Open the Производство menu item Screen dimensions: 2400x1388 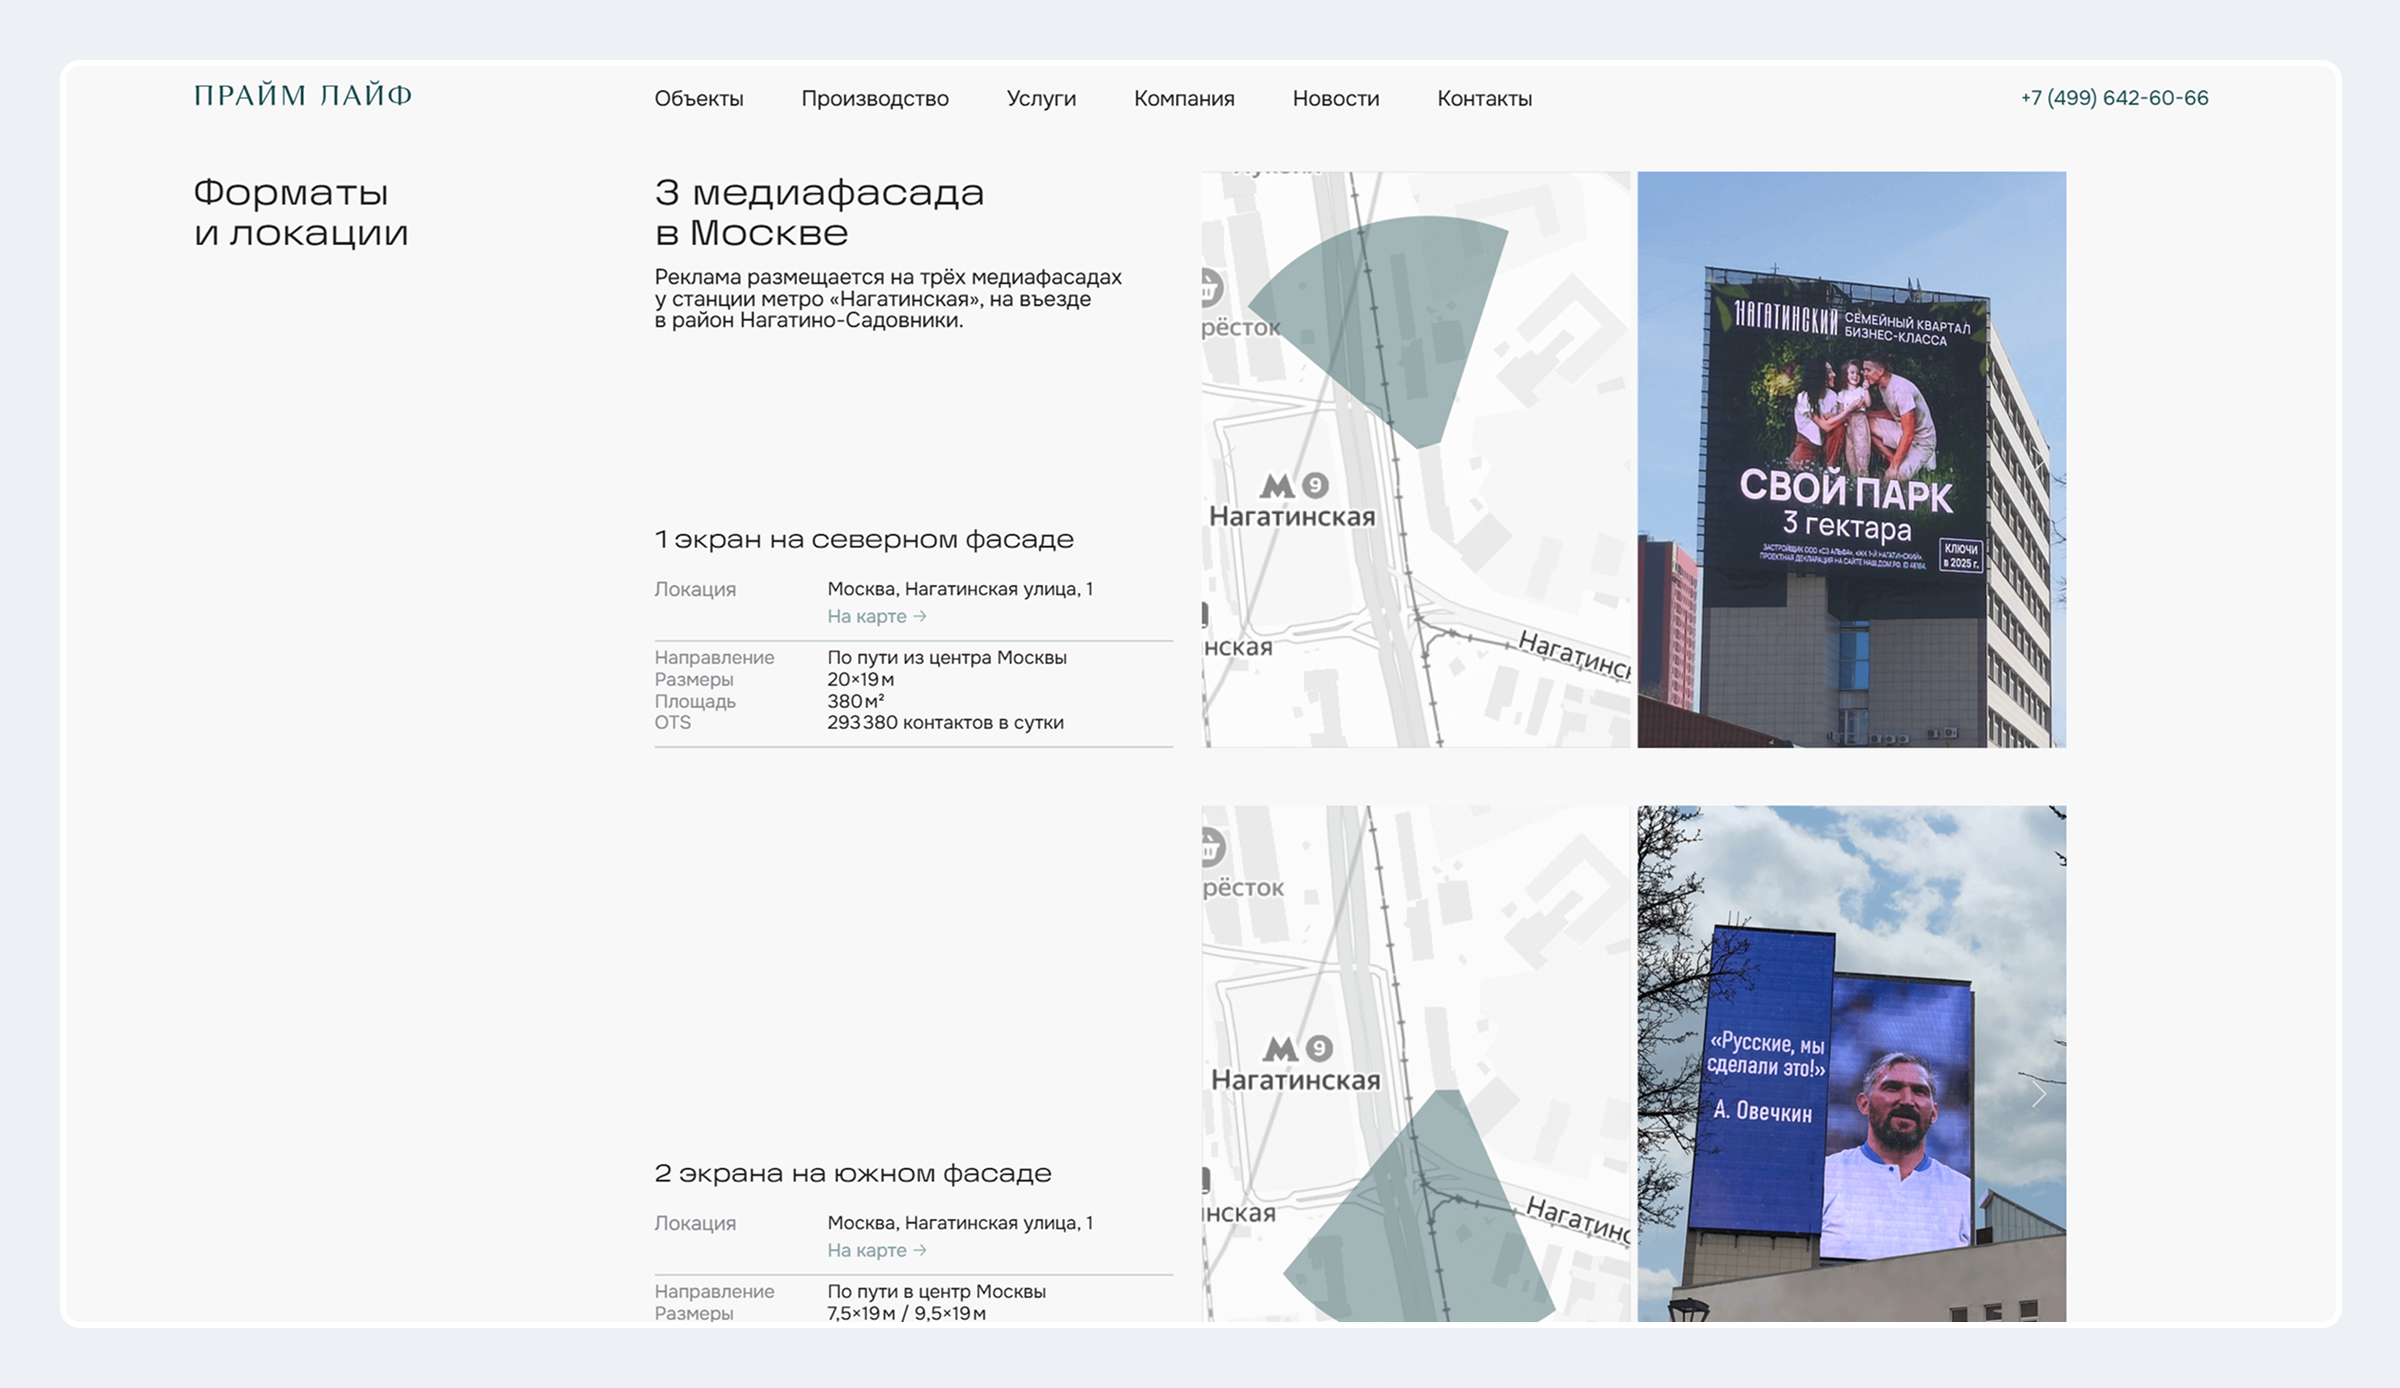click(874, 99)
